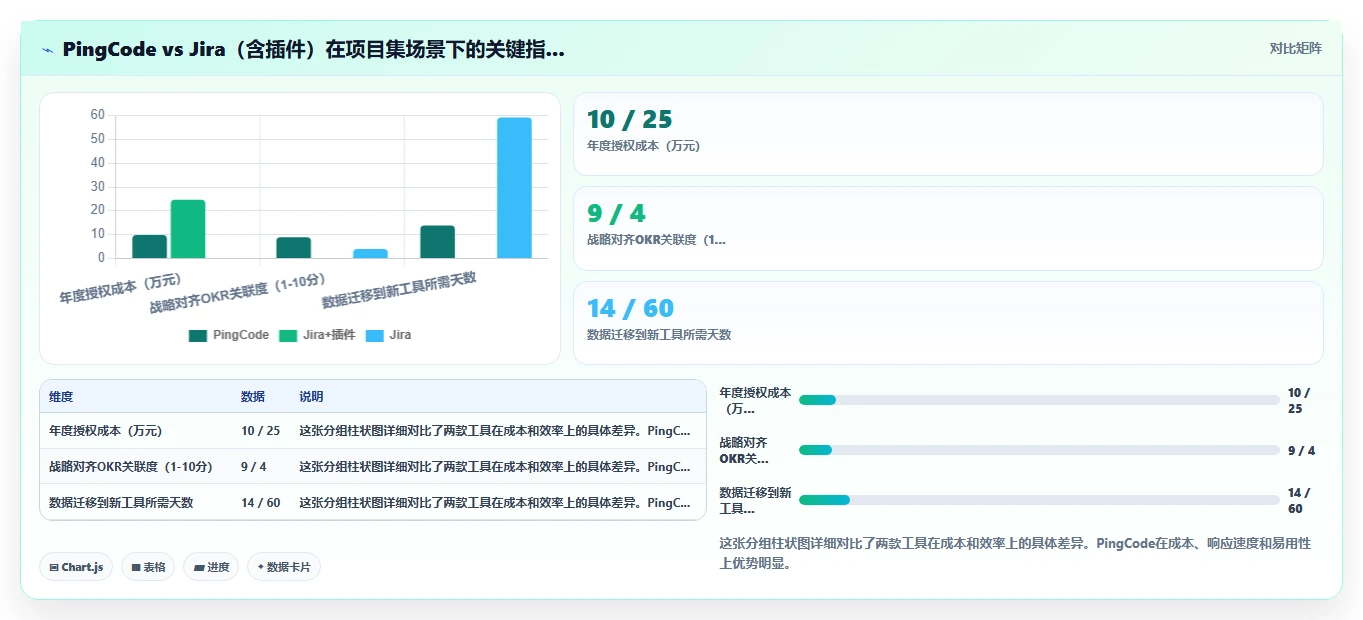Click the 进度 tag chip
Screen dimensions: 1363x620
tap(211, 567)
